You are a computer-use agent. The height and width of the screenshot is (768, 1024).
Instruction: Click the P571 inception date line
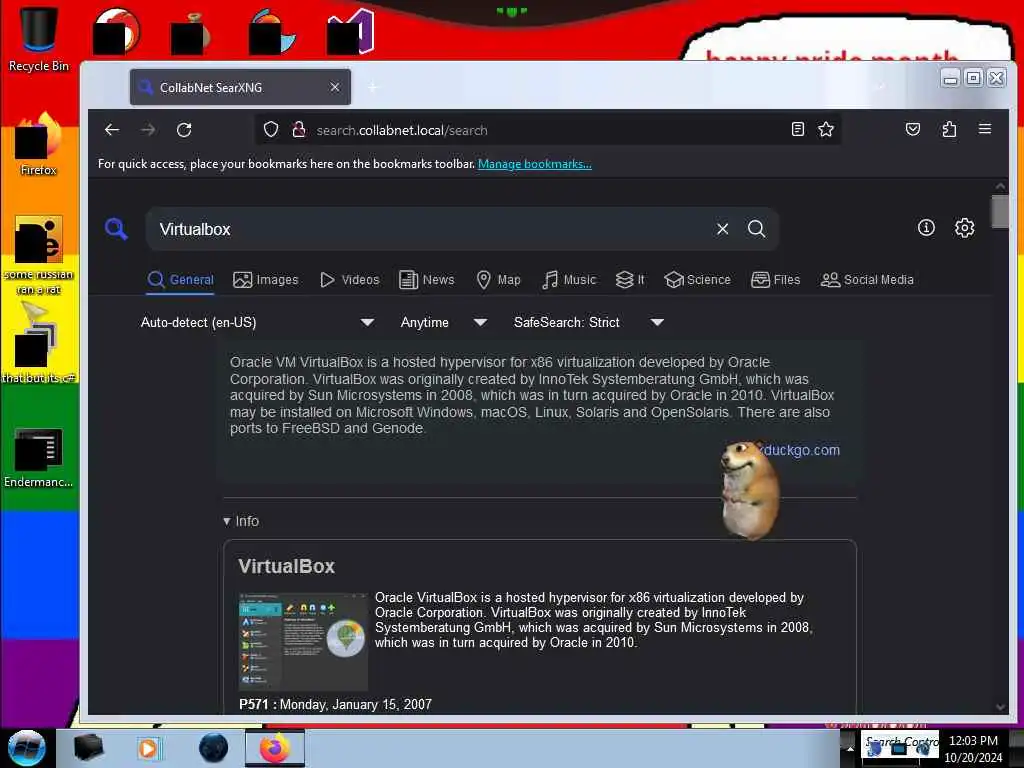point(335,705)
